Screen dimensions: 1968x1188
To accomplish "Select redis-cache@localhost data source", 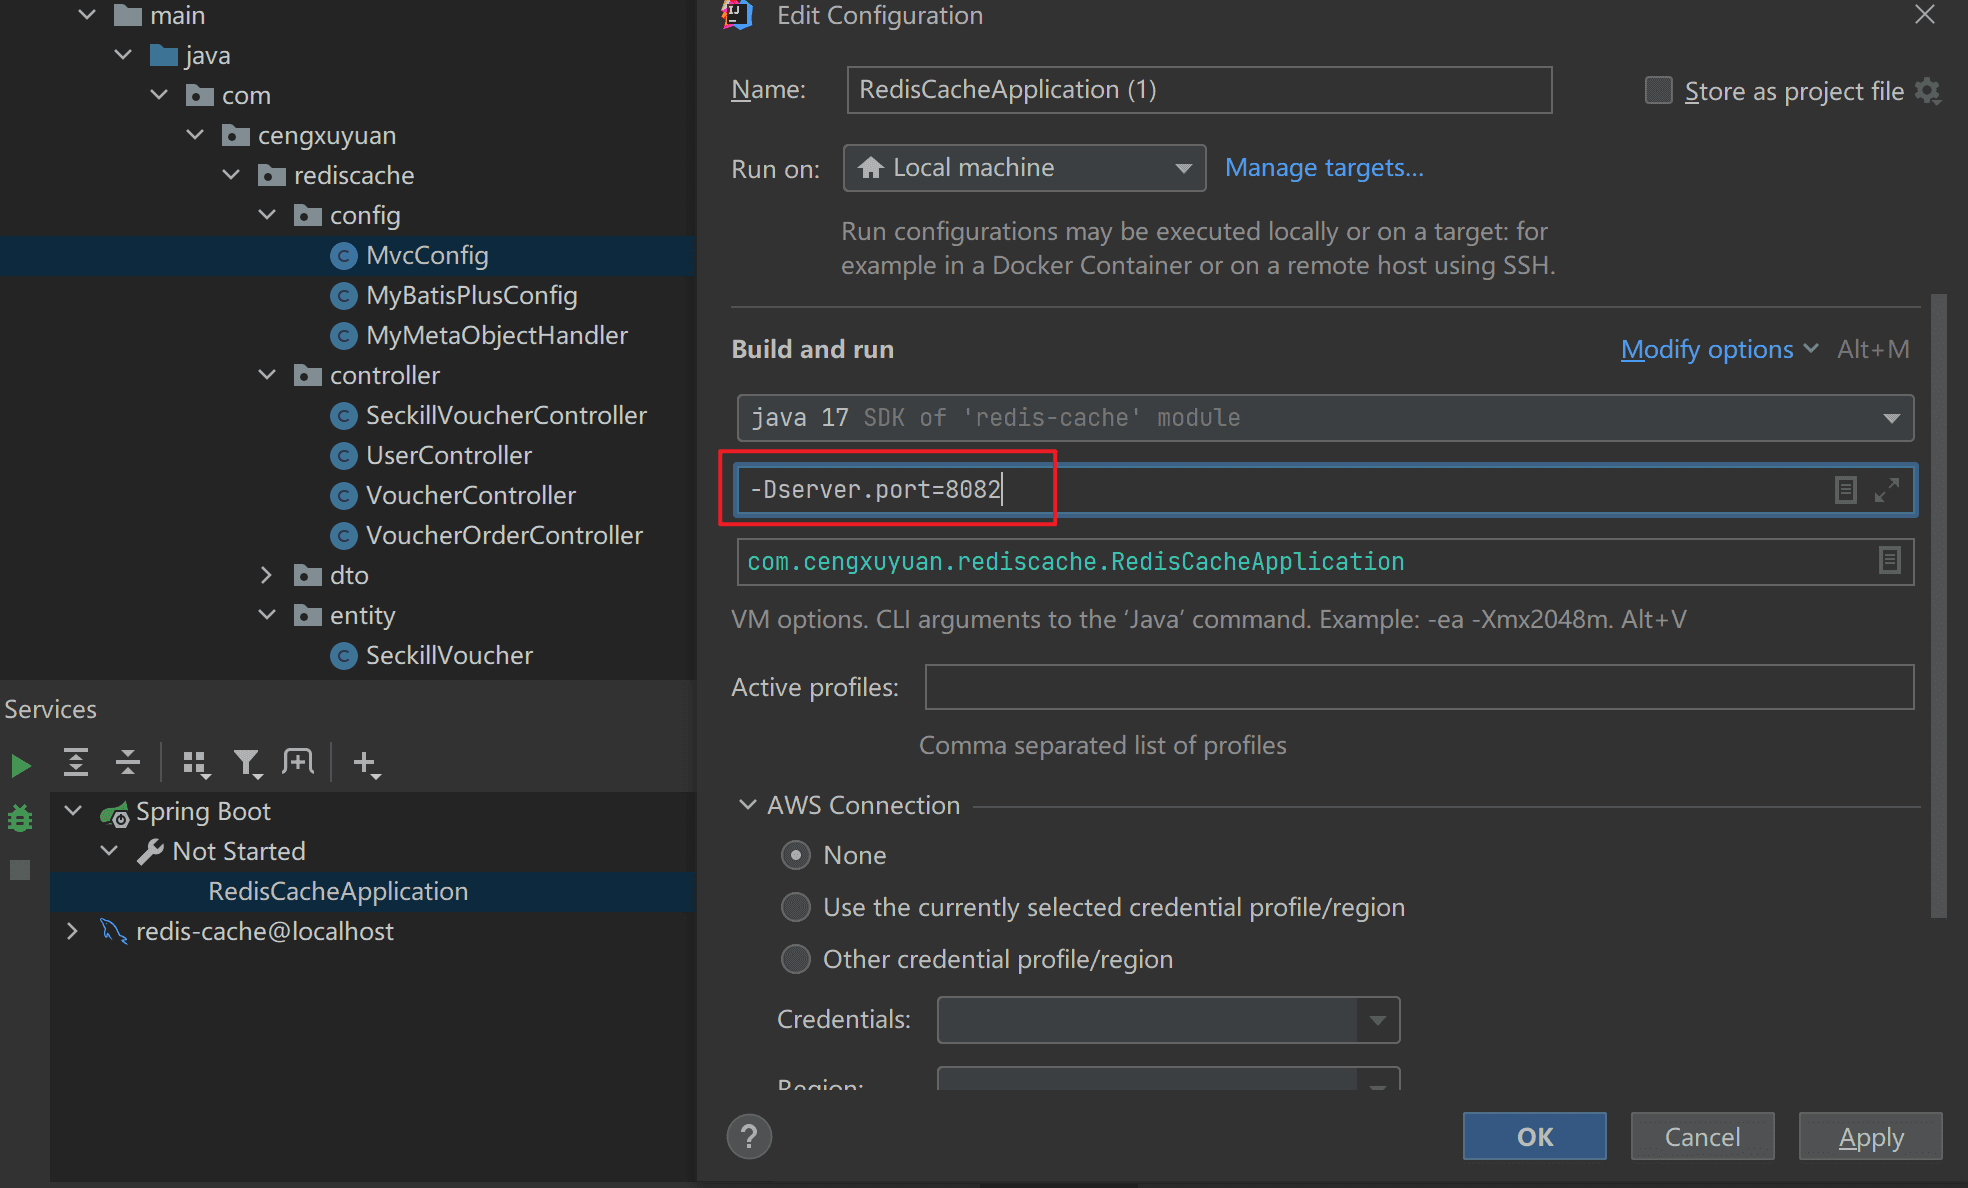I will click(264, 931).
